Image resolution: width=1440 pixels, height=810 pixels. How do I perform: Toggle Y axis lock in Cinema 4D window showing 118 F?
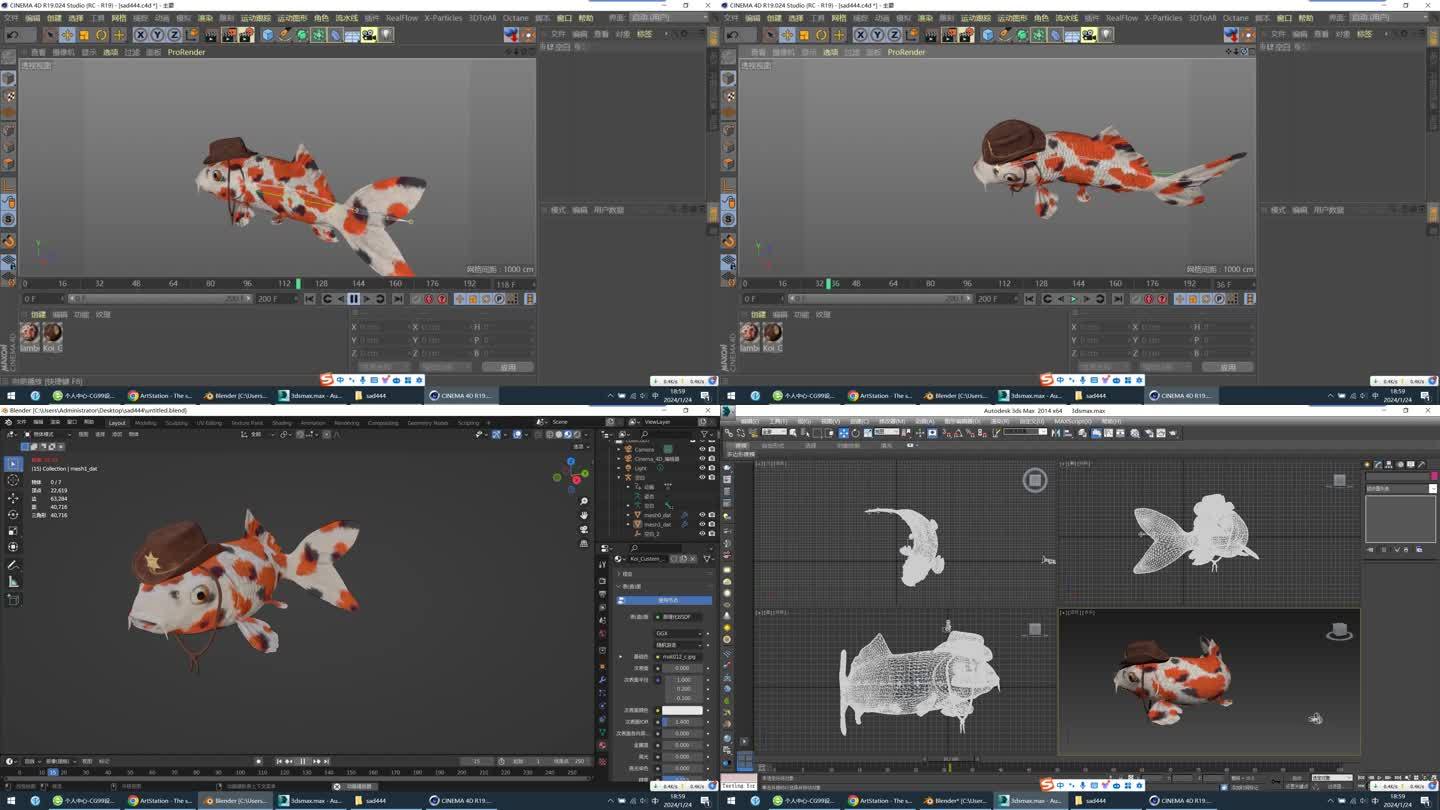(157, 35)
